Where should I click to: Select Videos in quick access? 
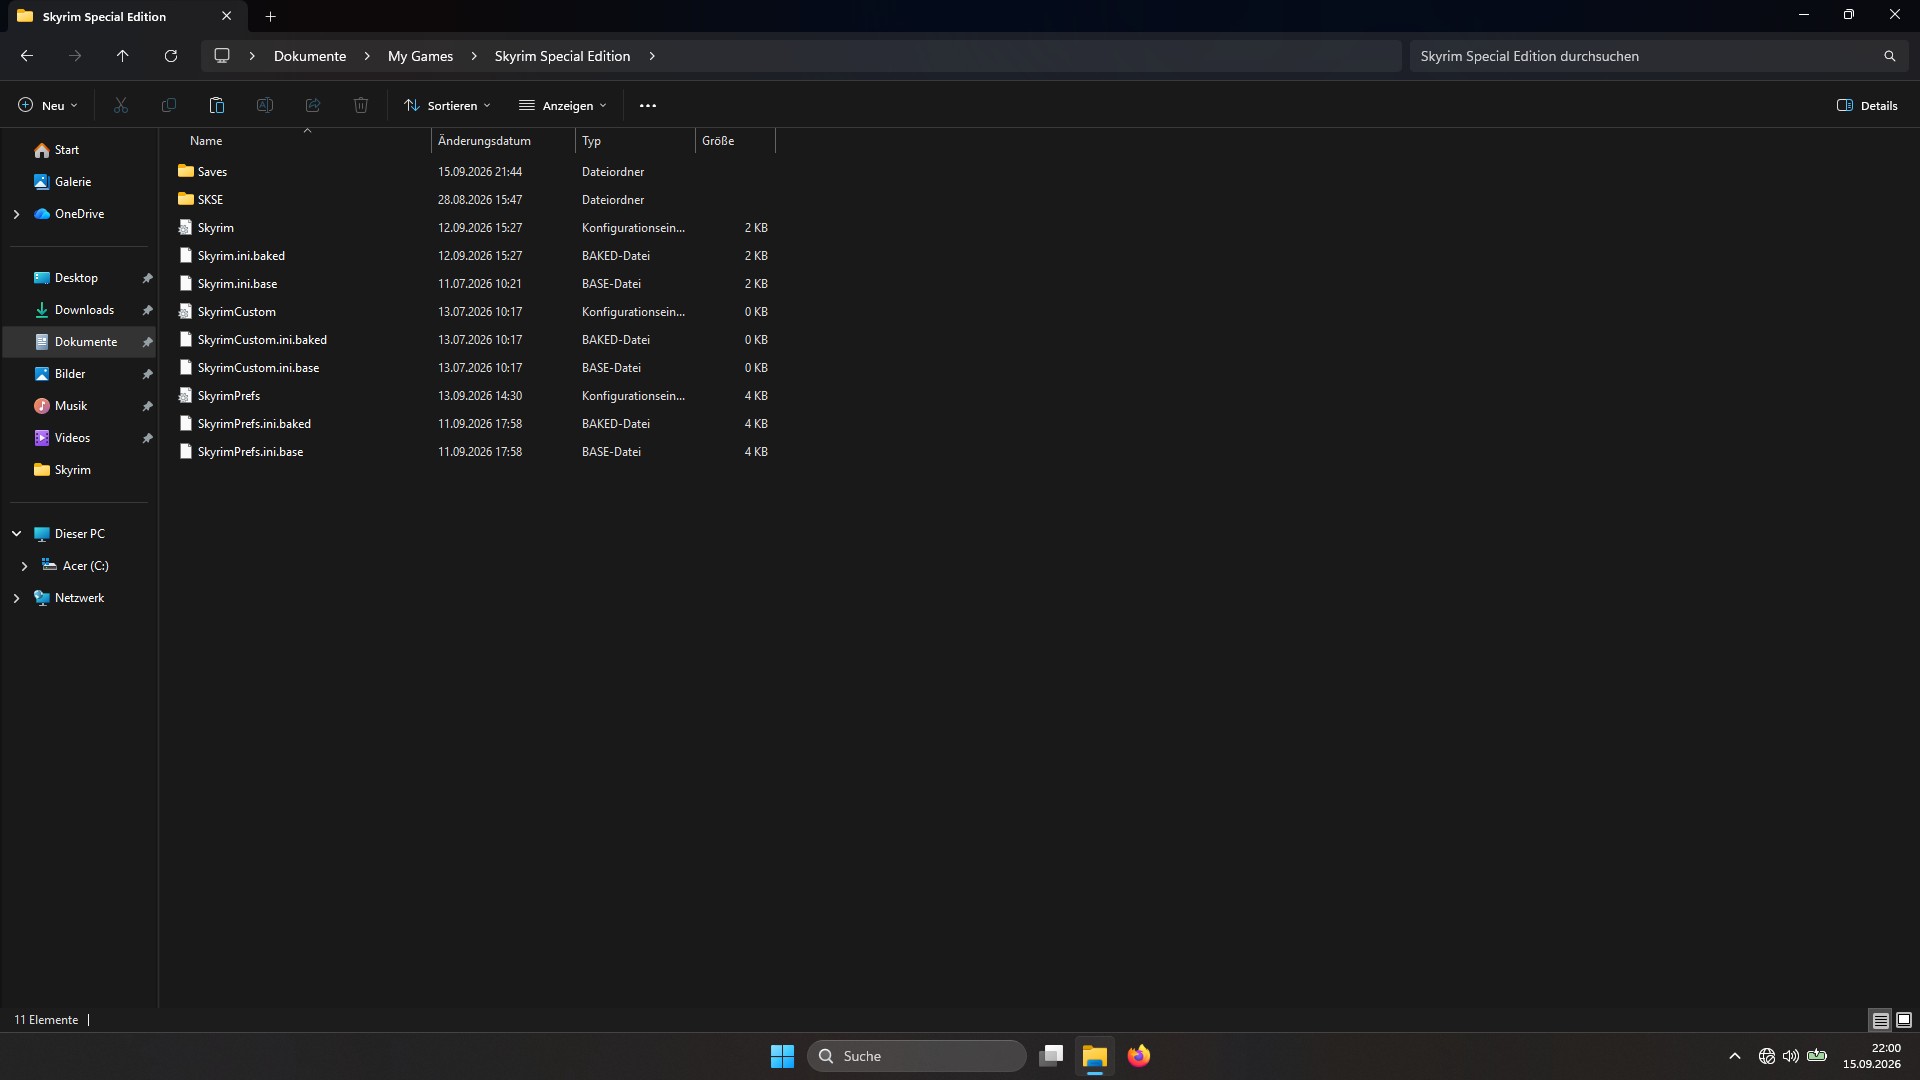(x=80, y=438)
